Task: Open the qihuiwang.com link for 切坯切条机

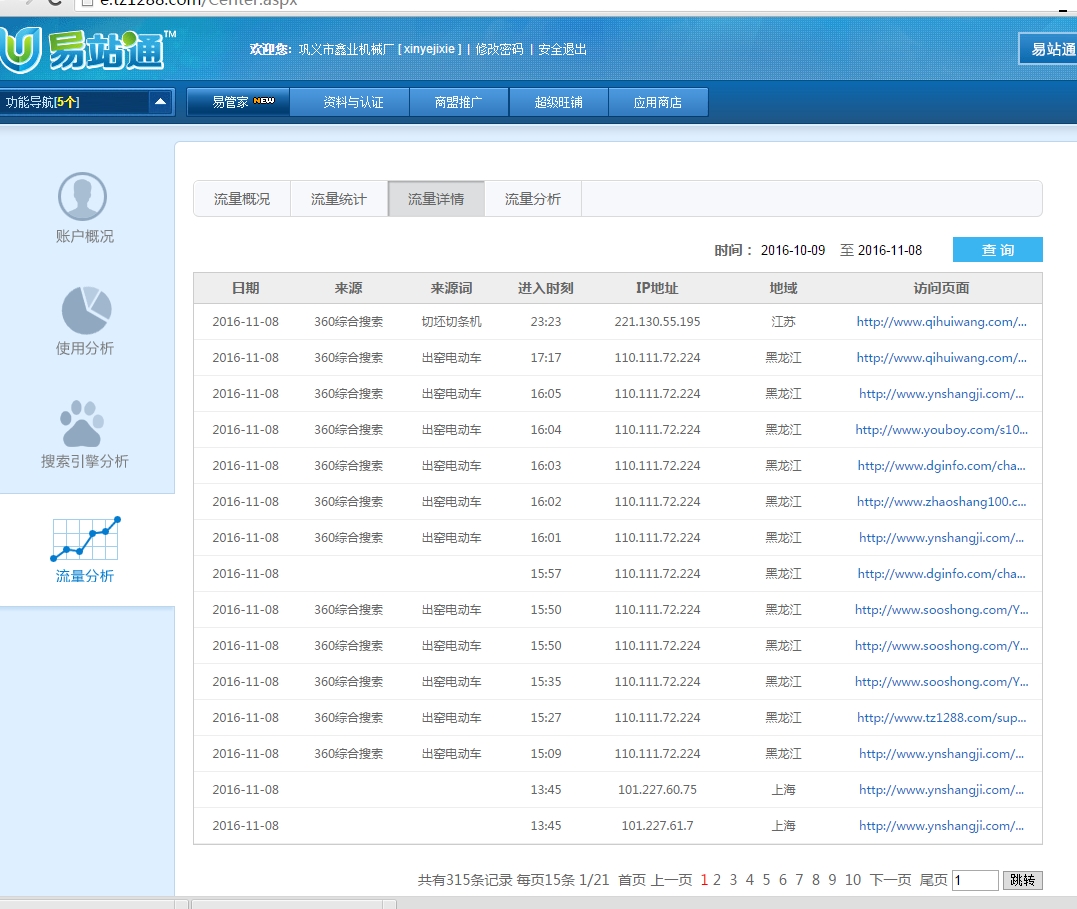Action: pyautogui.click(x=942, y=322)
